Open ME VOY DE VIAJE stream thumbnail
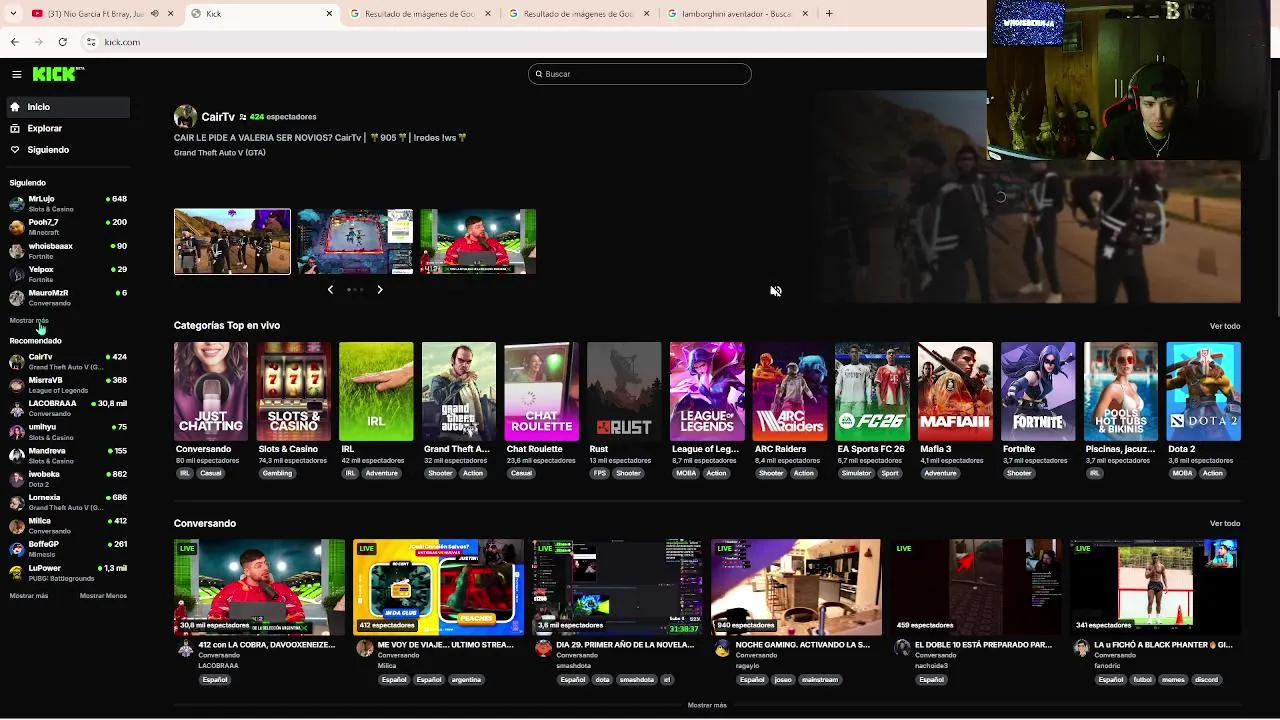The image size is (1280, 720). tap(438, 587)
